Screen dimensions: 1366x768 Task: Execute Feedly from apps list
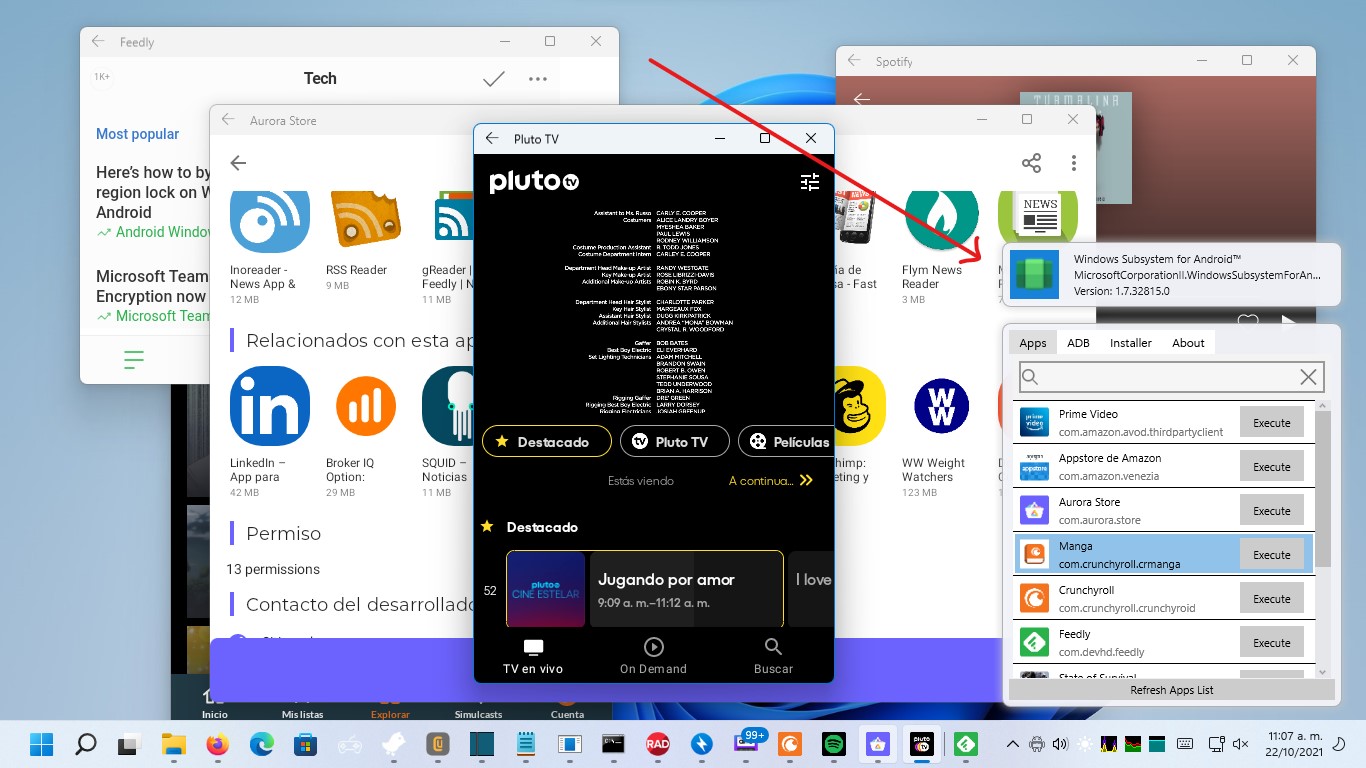(1272, 643)
